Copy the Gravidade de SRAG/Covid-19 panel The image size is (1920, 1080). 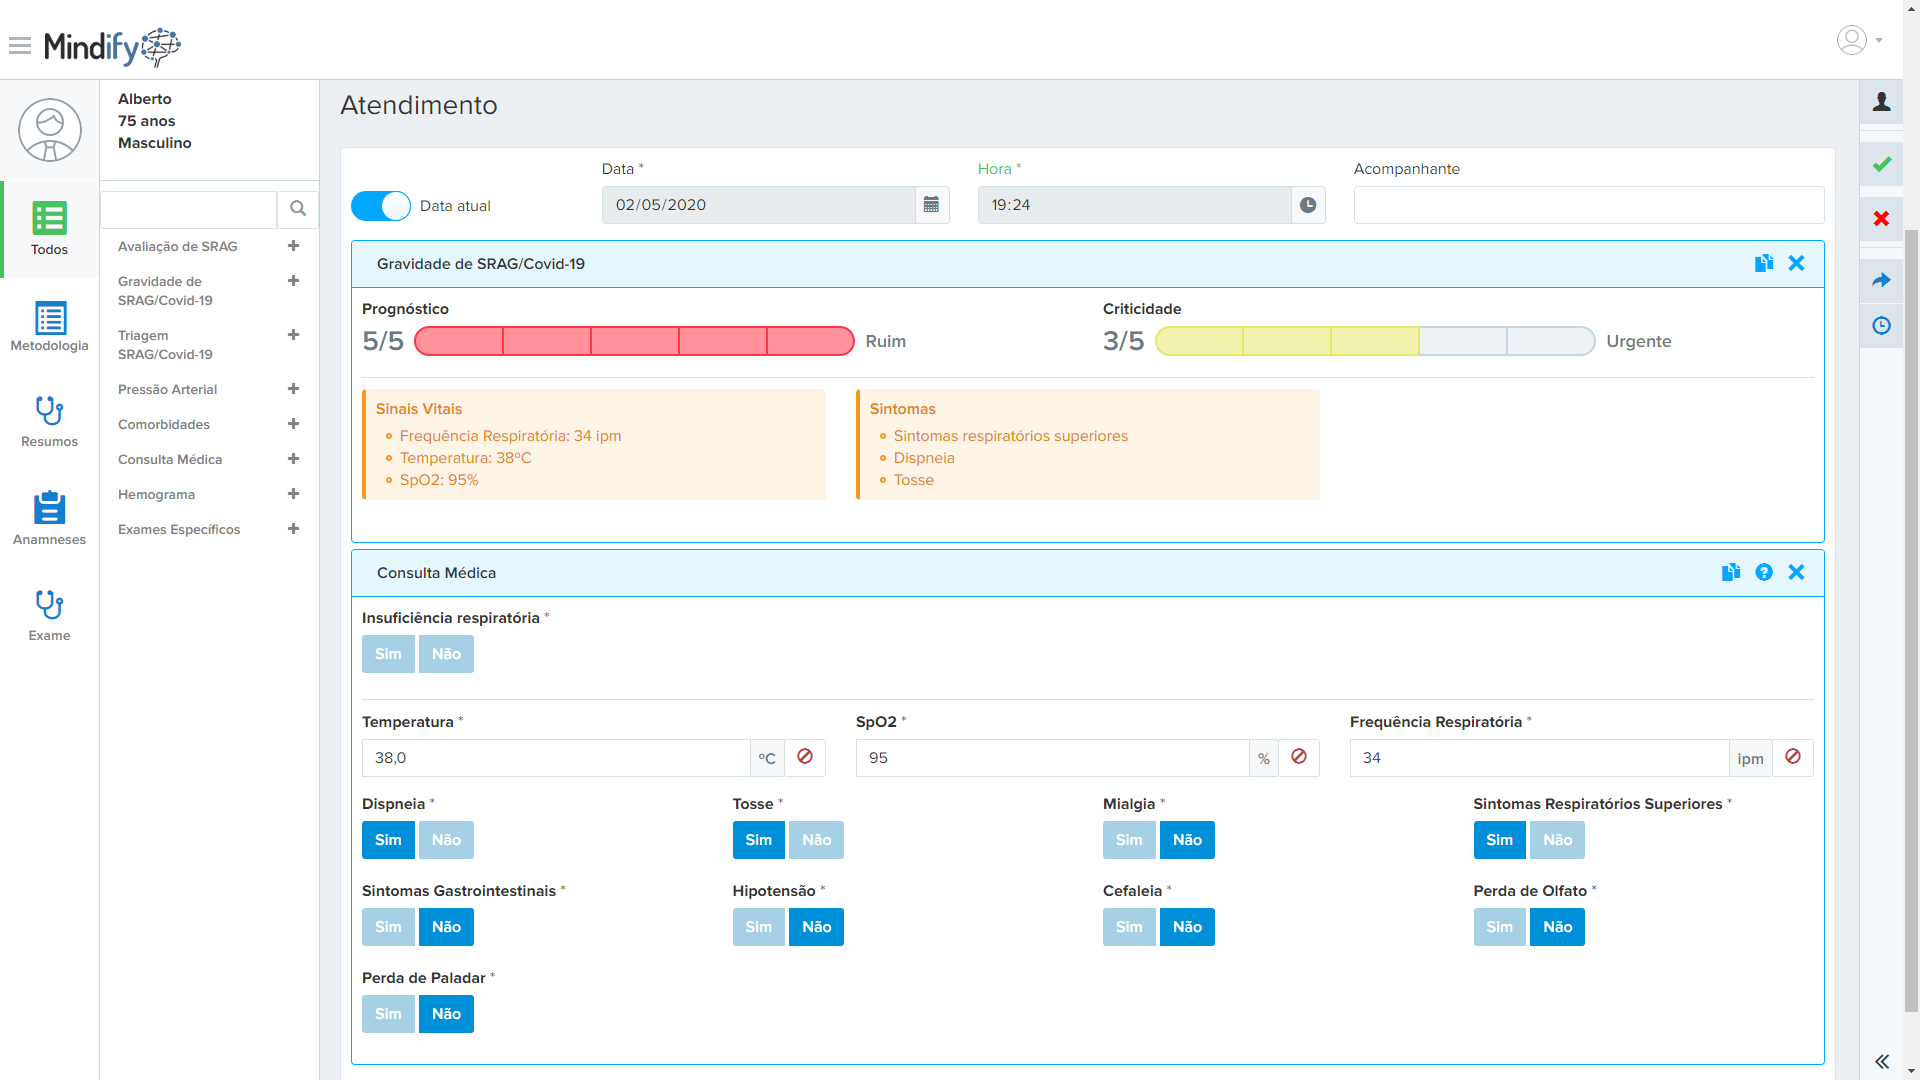(x=1763, y=263)
